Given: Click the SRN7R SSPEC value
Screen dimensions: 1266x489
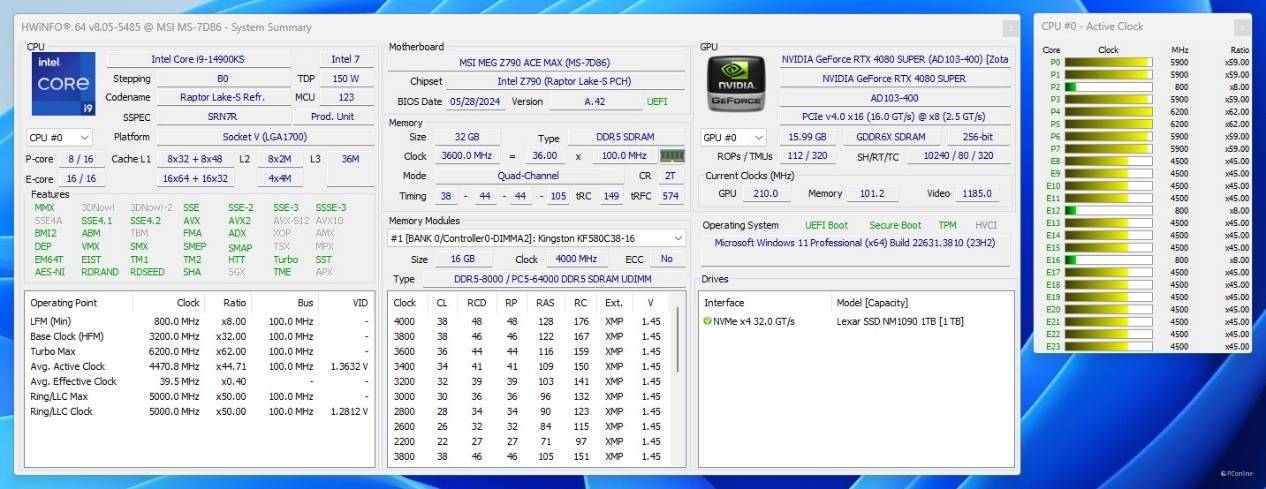Looking at the screenshot, I should 222,116.
